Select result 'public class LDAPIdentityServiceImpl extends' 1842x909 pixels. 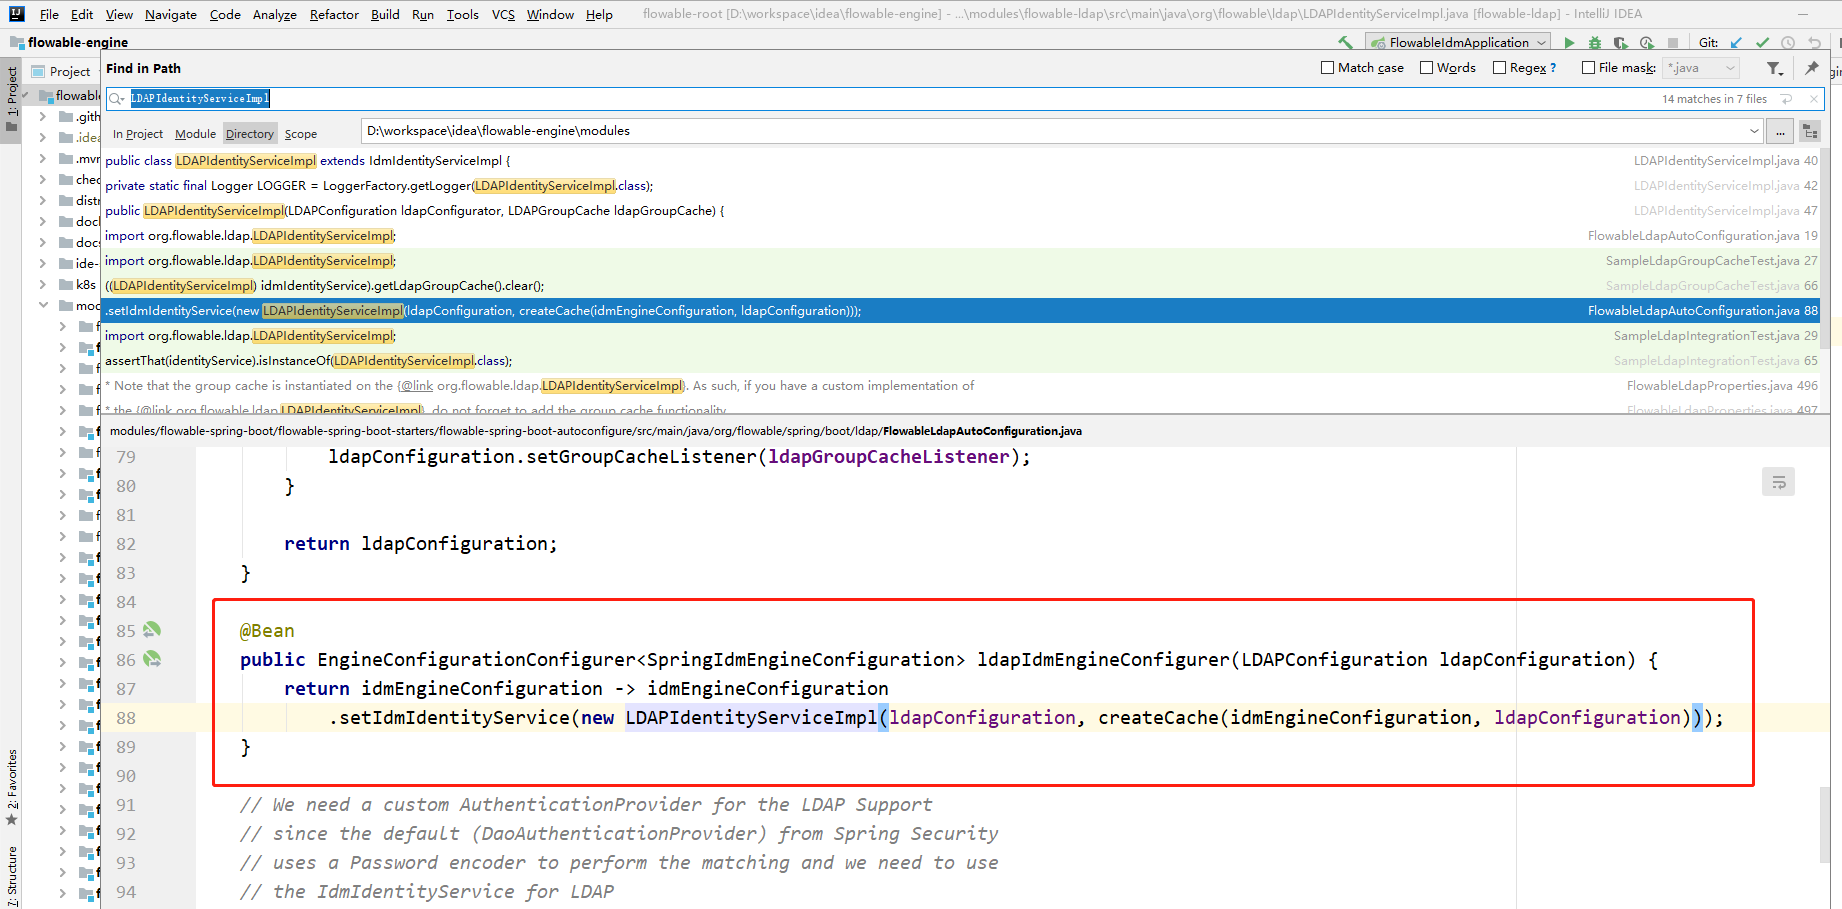pyautogui.click(x=960, y=160)
